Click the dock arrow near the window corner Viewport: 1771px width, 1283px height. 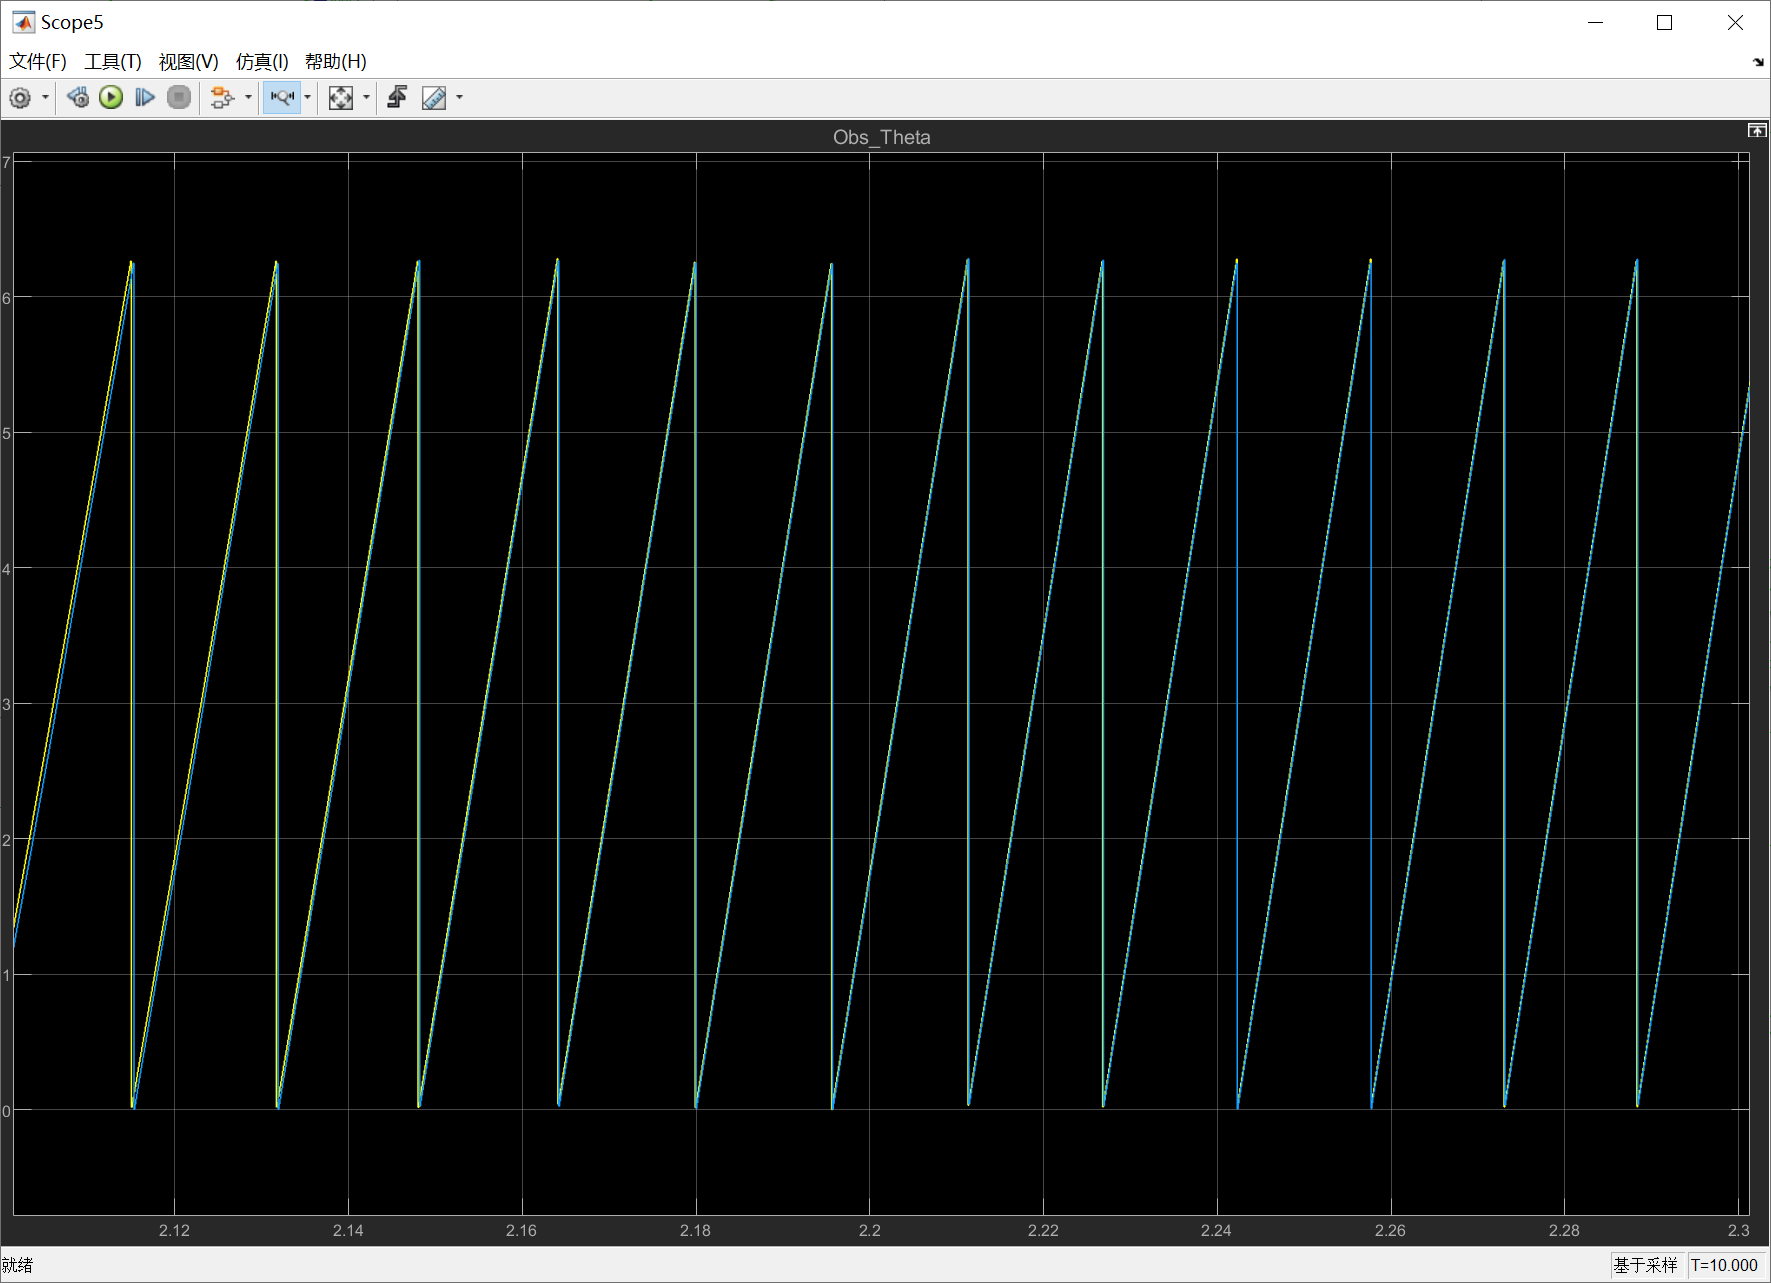click(1757, 61)
